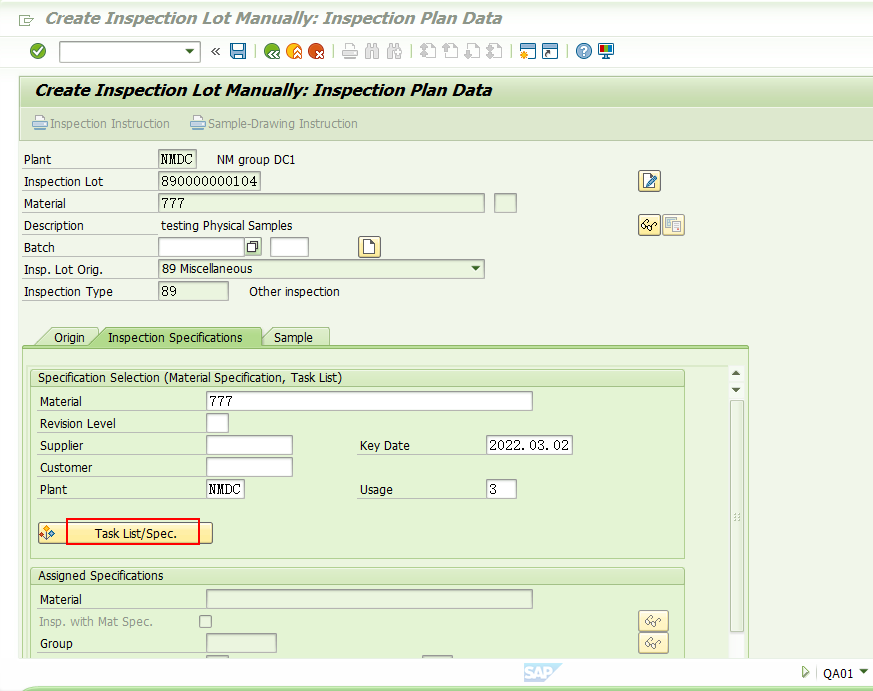Viewport: 873px width, 691px height.
Task: Click the scroll up arrow of tab area
Action: (x=736, y=373)
